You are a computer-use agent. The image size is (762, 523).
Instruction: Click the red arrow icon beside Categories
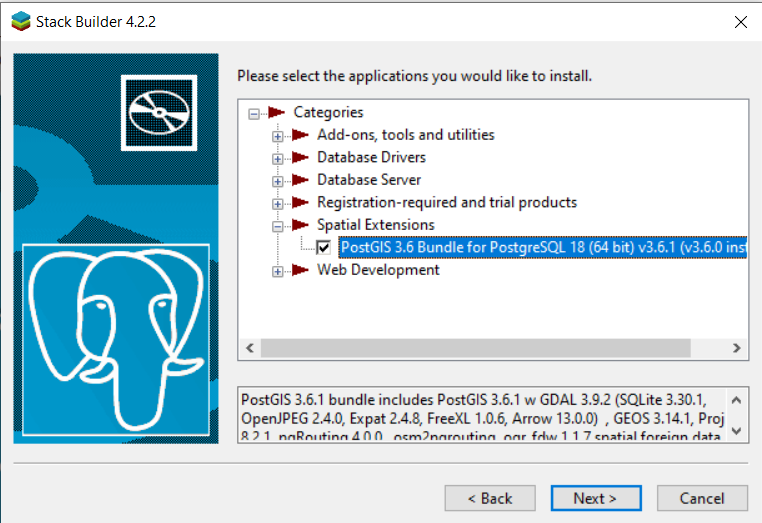(x=277, y=112)
